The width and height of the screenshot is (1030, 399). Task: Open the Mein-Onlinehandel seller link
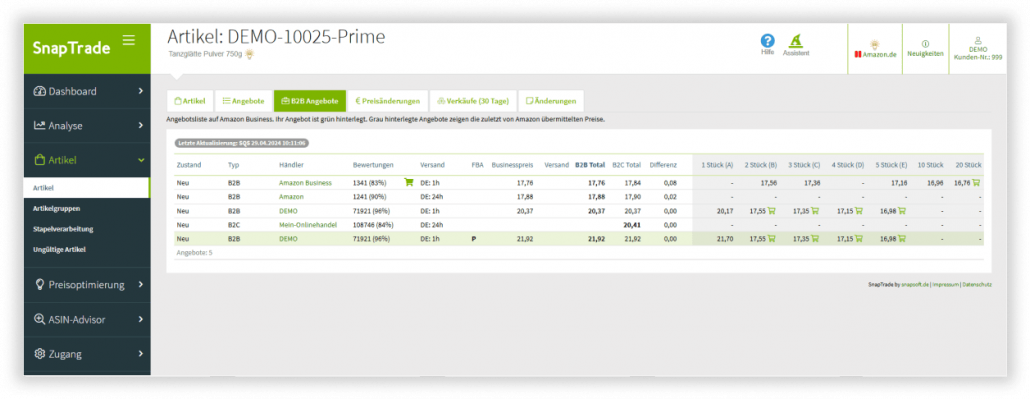click(x=307, y=225)
